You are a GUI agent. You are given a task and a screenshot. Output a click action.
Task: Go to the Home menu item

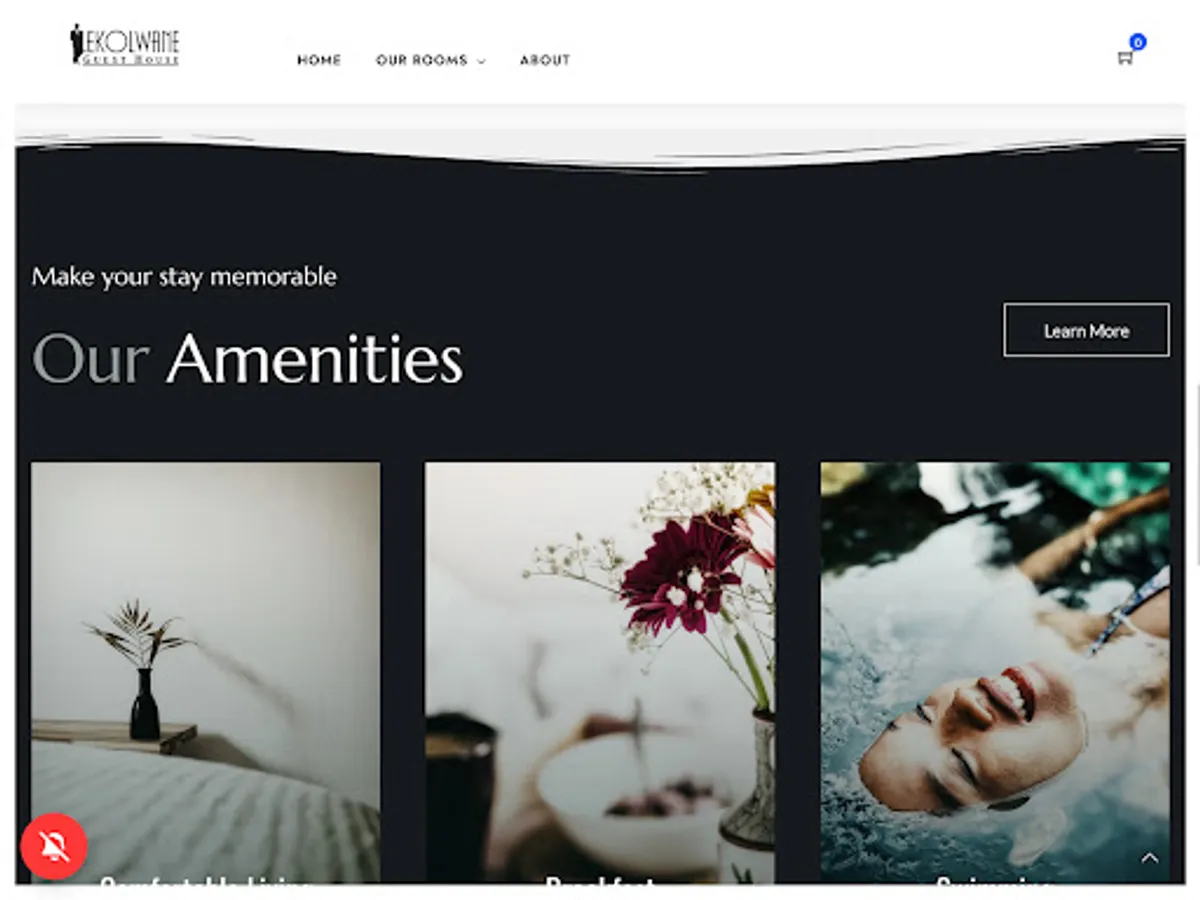tap(319, 60)
